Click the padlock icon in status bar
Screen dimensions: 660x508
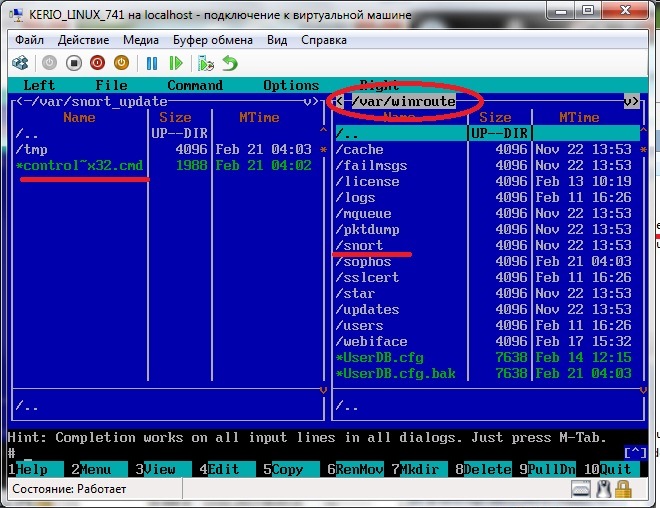pyautogui.click(x=623, y=489)
